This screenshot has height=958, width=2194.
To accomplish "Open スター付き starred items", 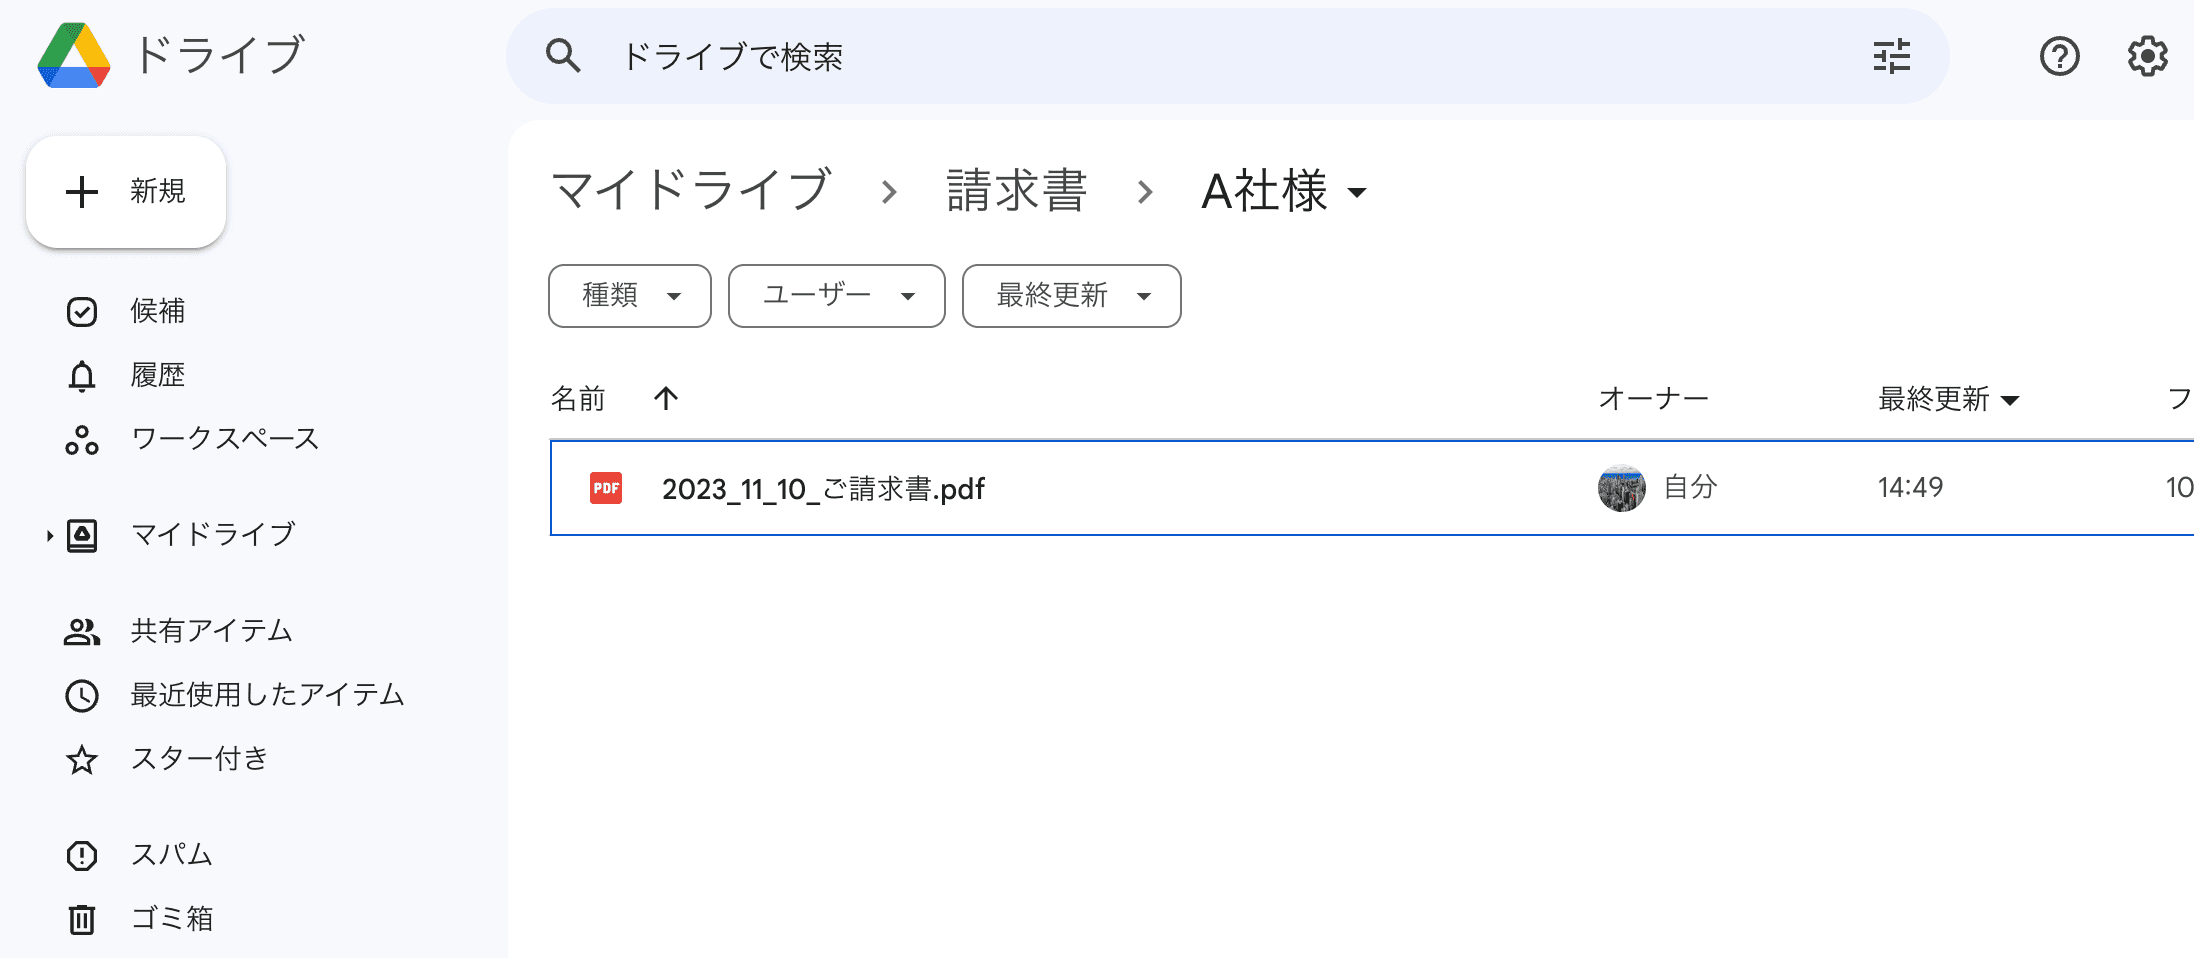I will pyautogui.click(x=199, y=759).
